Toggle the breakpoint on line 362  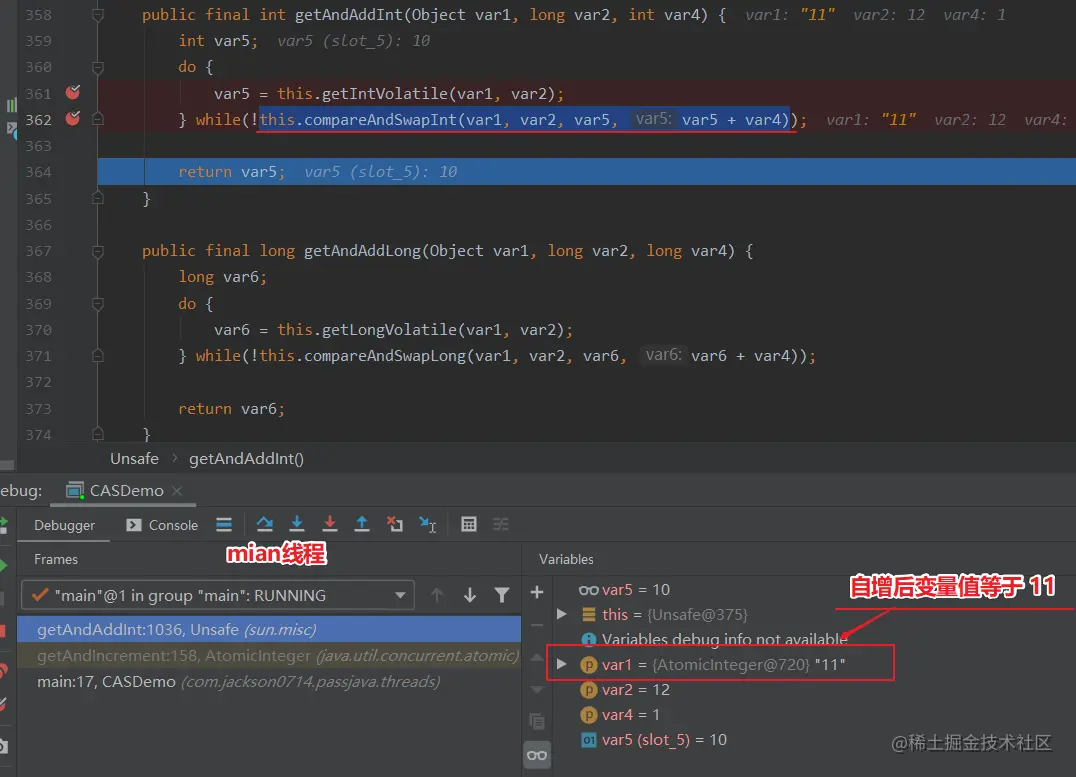(73, 119)
